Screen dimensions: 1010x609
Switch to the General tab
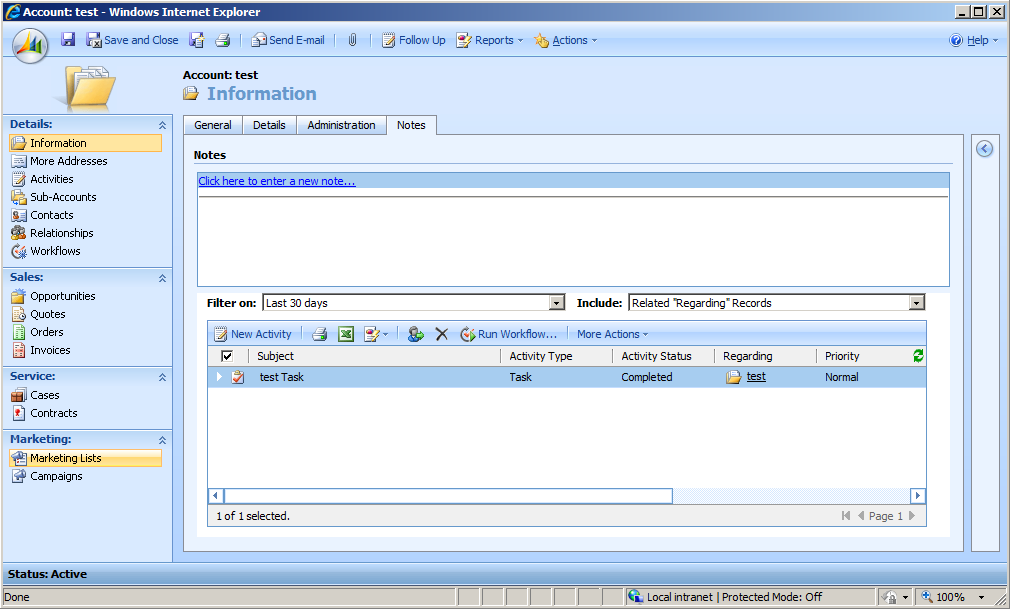click(213, 125)
